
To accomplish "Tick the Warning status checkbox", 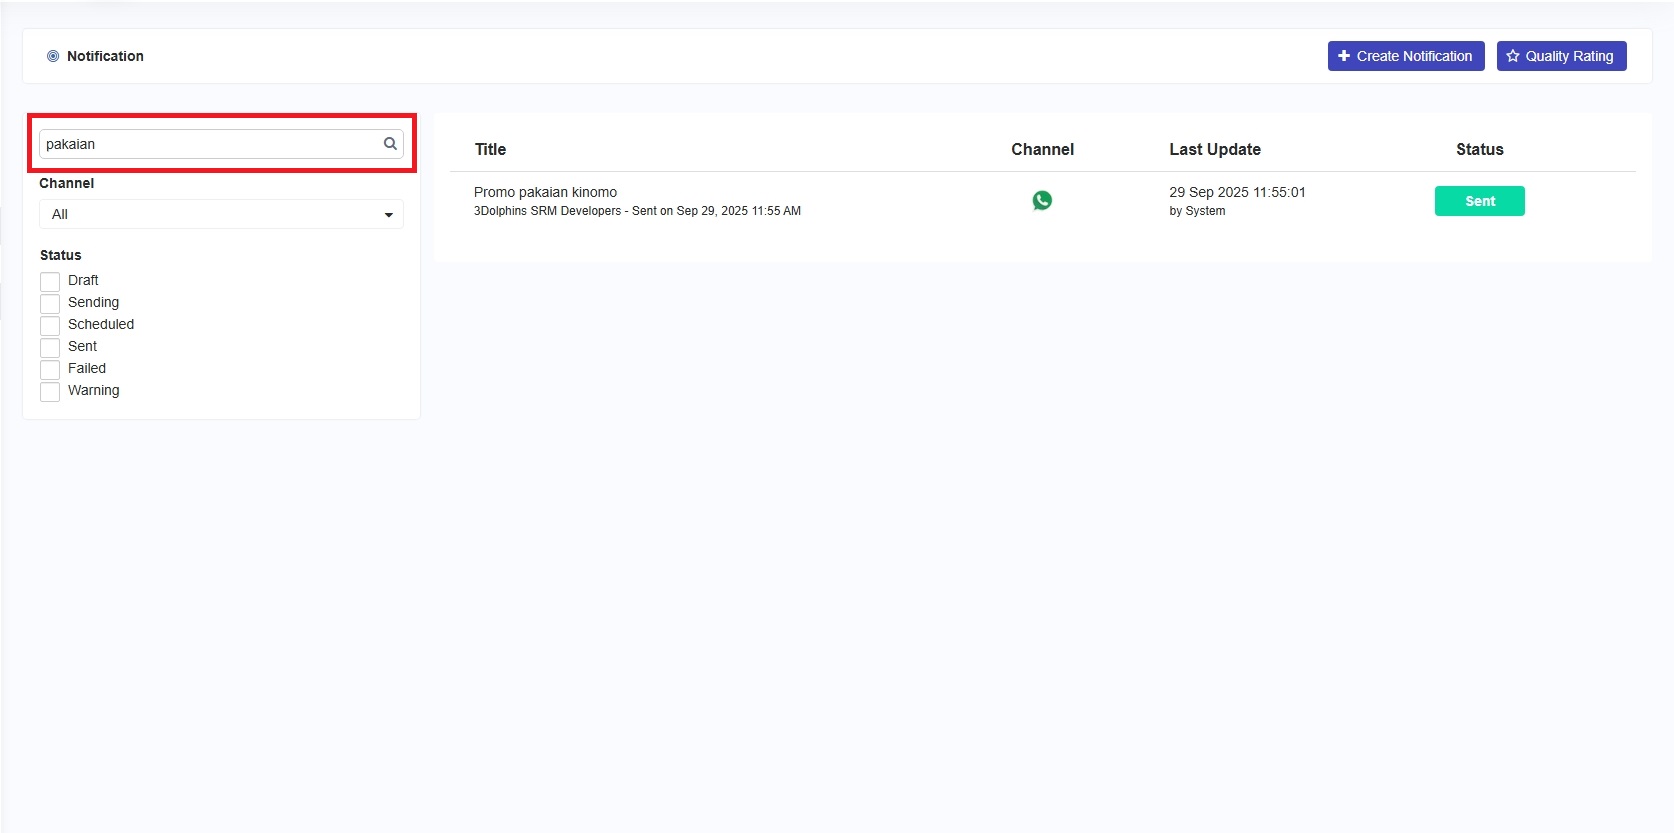I will point(50,391).
